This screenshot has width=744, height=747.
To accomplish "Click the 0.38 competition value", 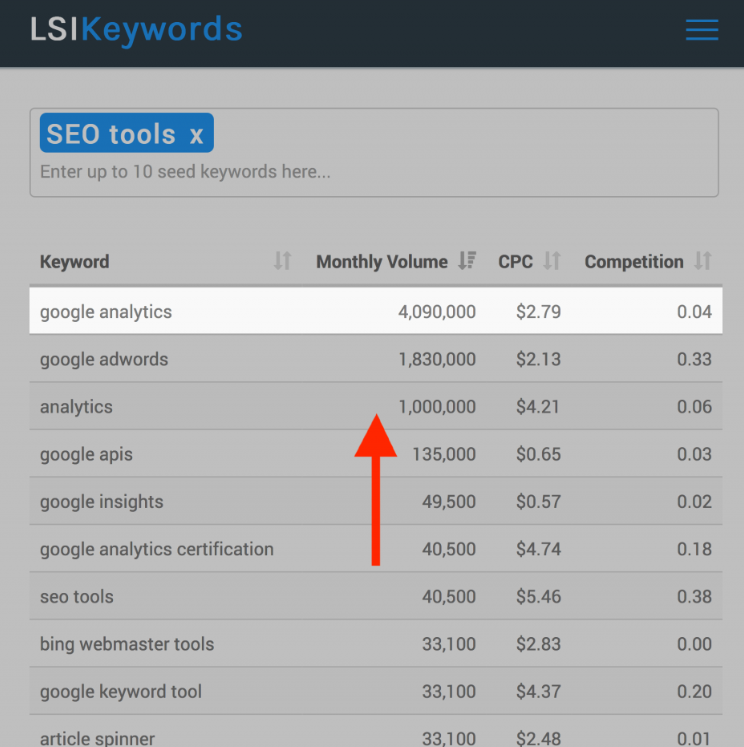I will pyautogui.click(x=694, y=596).
